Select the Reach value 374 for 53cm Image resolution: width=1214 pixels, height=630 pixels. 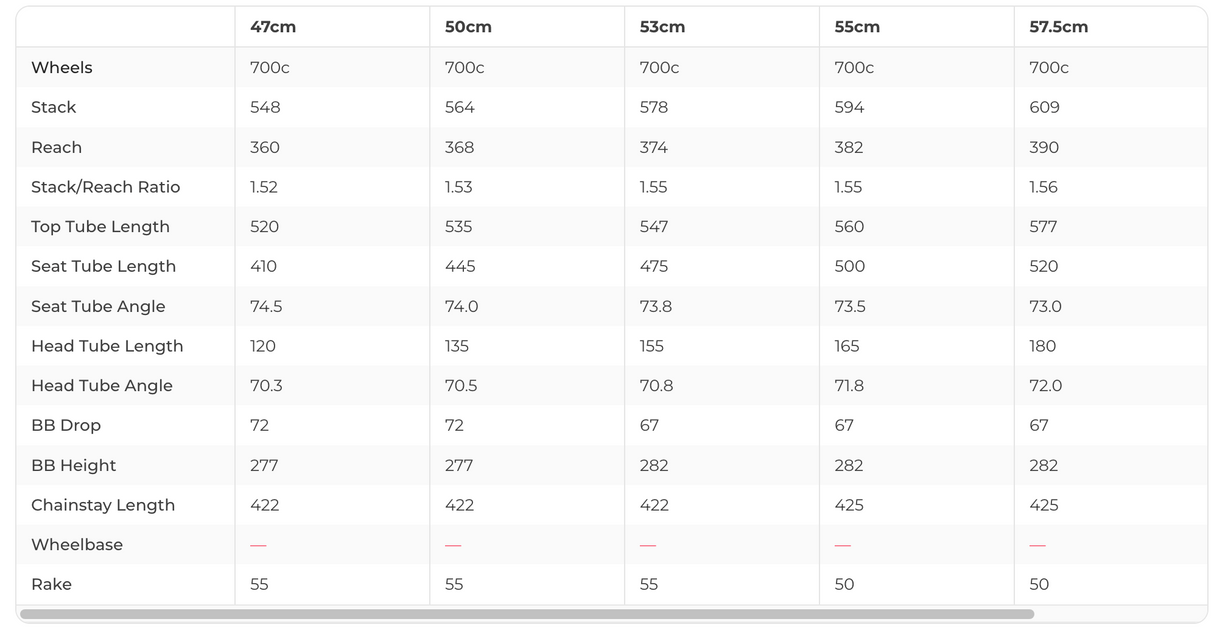654,147
